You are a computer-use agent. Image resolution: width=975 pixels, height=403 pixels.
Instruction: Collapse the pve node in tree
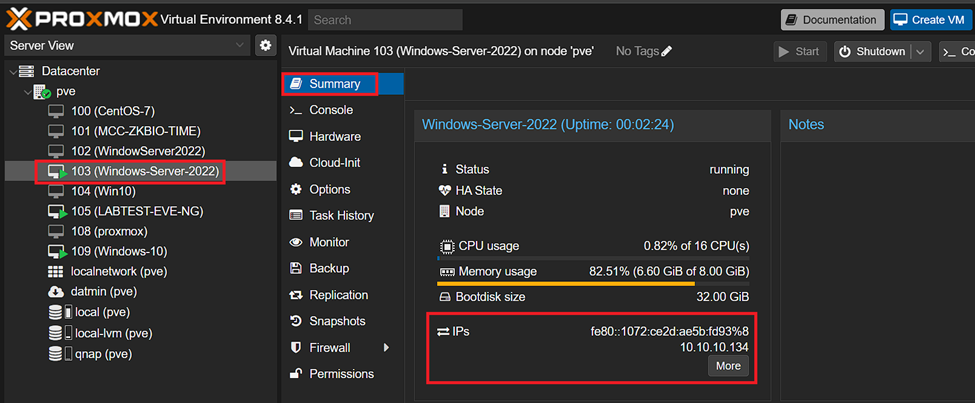[26, 92]
